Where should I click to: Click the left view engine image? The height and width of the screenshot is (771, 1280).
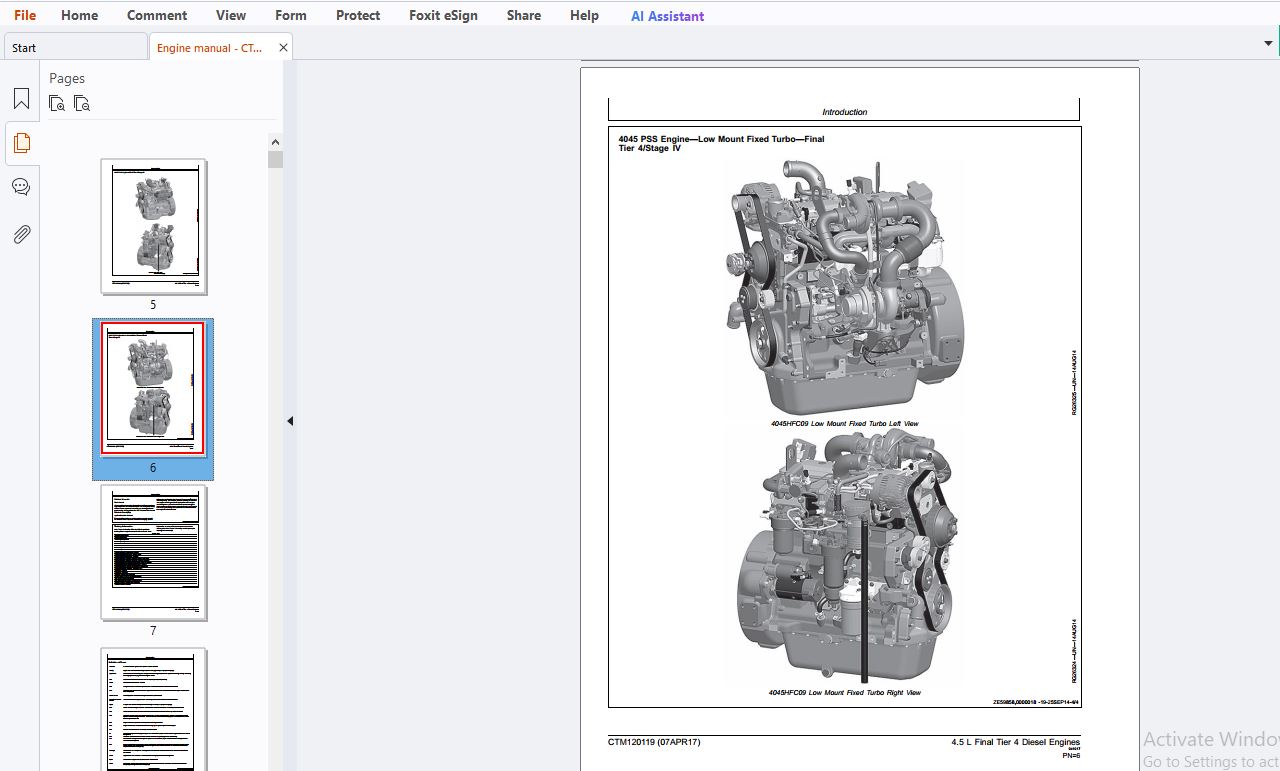[845, 287]
